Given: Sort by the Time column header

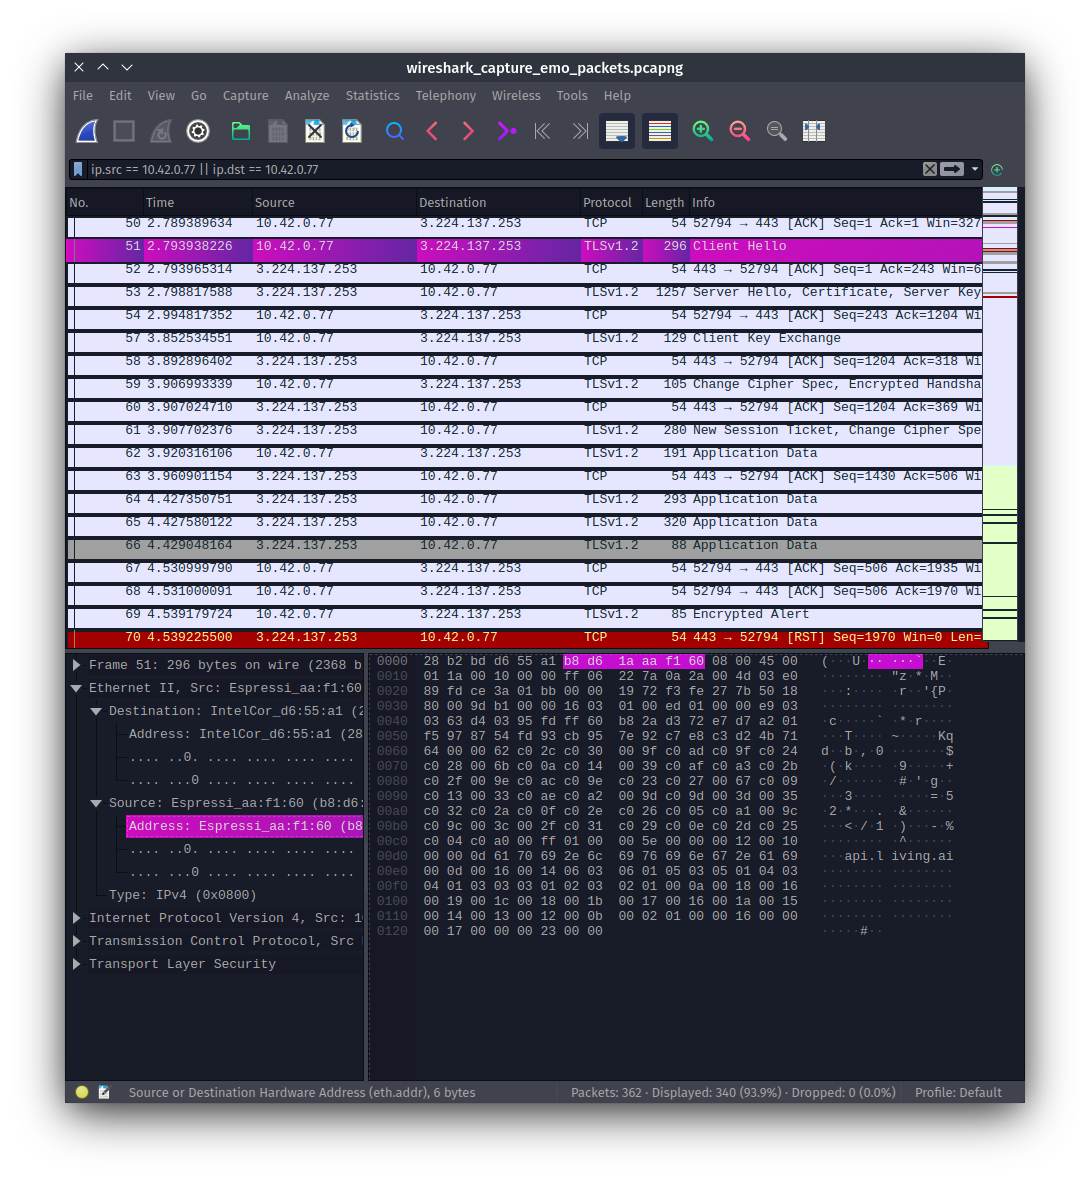Looking at the screenshot, I should coord(198,202).
